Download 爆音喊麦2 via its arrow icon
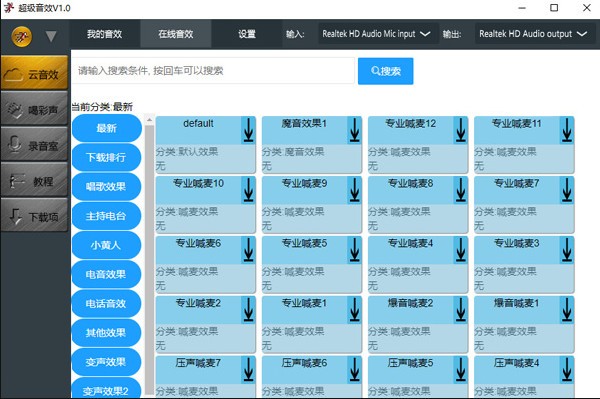 461,310
